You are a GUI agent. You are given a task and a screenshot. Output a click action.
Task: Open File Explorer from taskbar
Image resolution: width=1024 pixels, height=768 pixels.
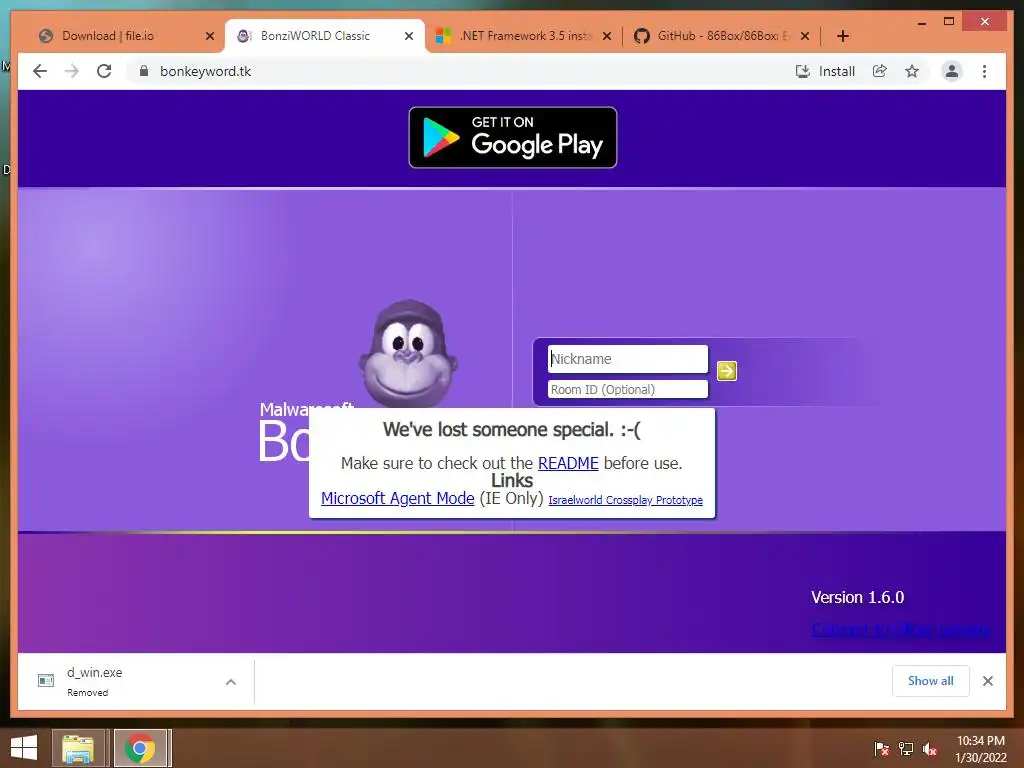pos(78,748)
